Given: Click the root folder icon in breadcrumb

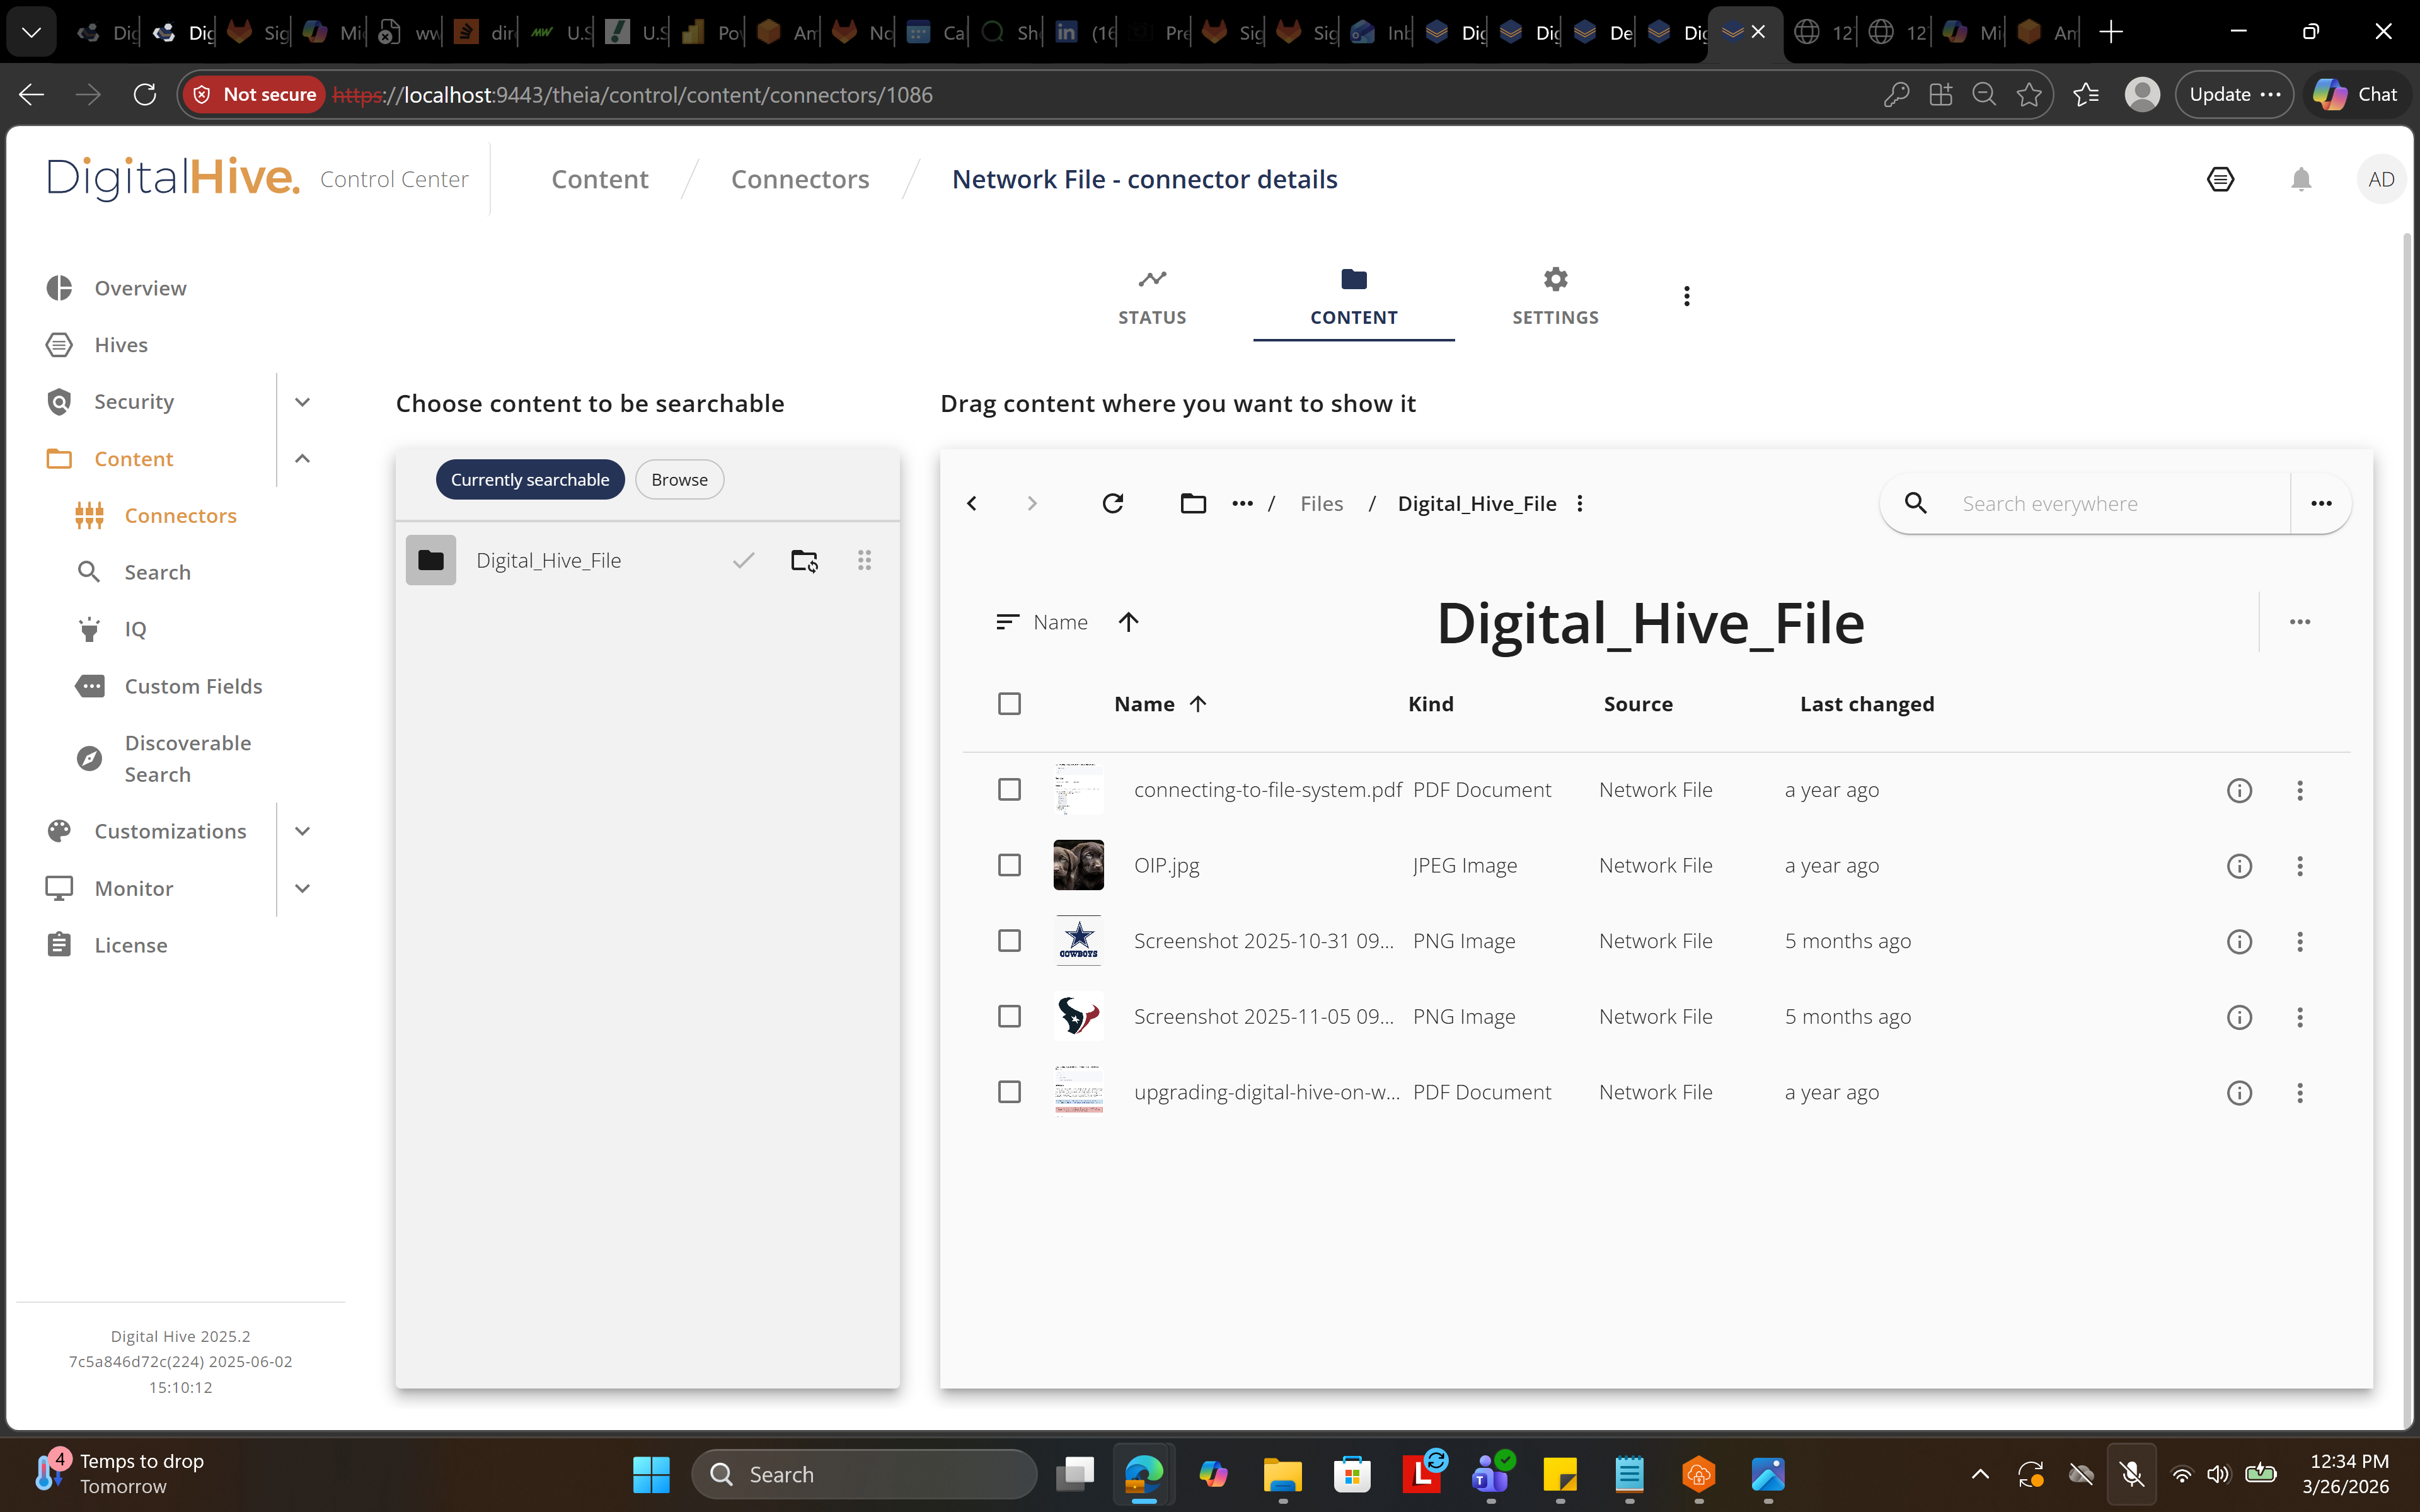Looking at the screenshot, I should (1193, 503).
